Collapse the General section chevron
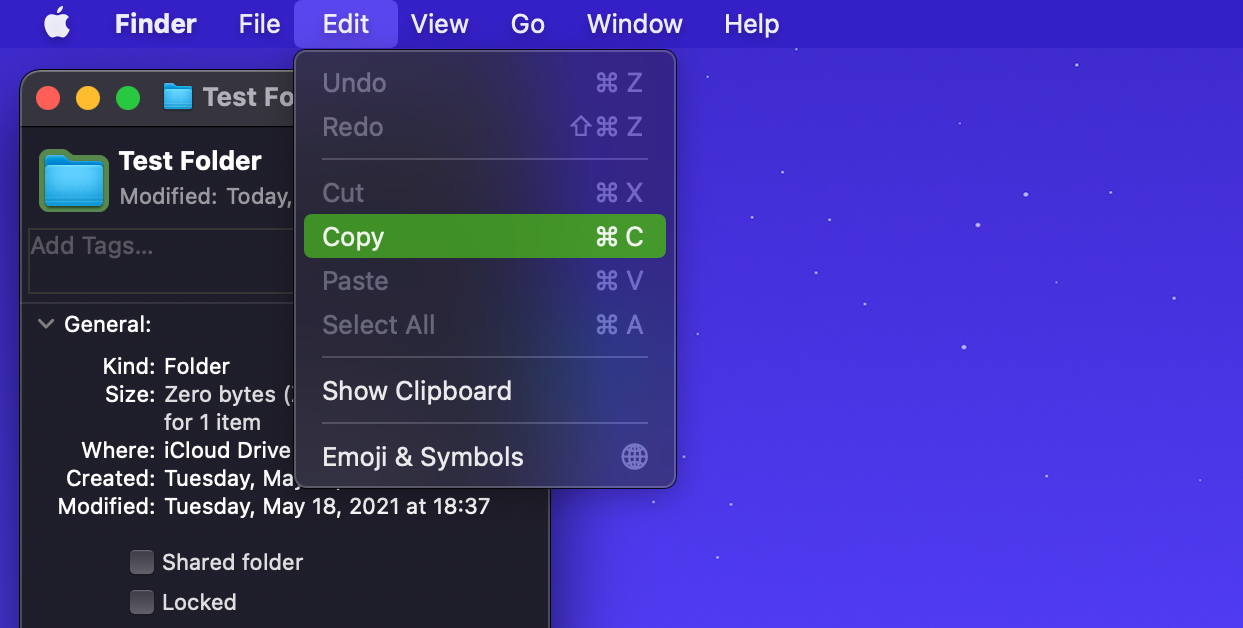The image size is (1243, 628). (x=45, y=324)
